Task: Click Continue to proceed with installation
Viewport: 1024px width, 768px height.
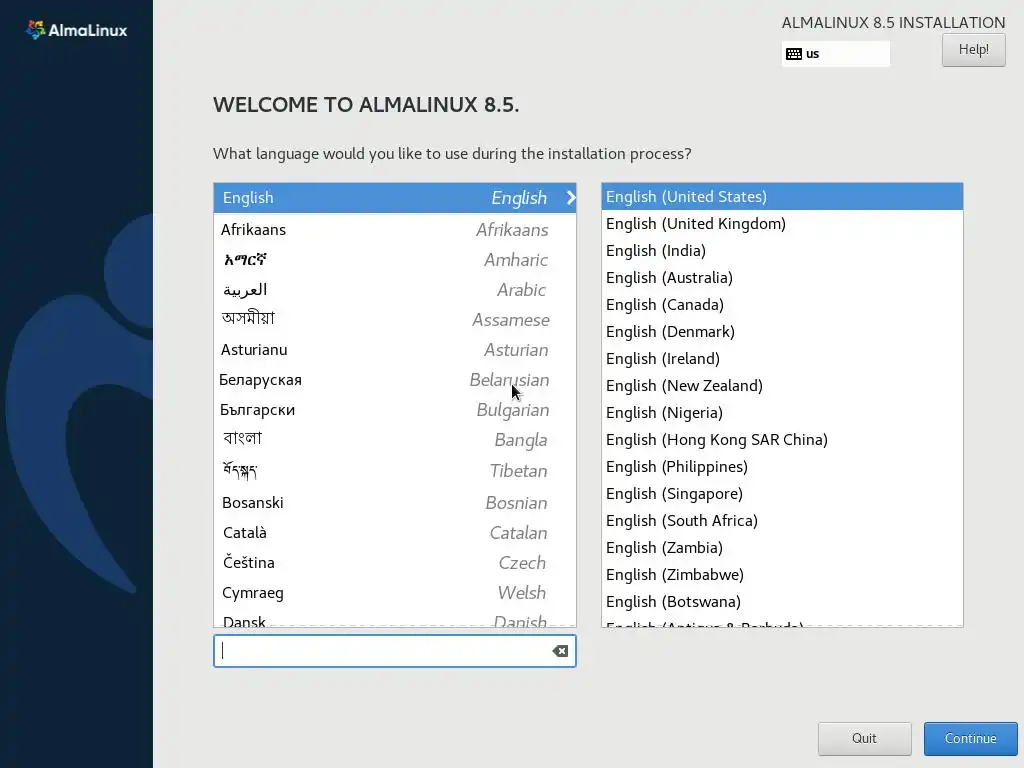Action: [970, 739]
